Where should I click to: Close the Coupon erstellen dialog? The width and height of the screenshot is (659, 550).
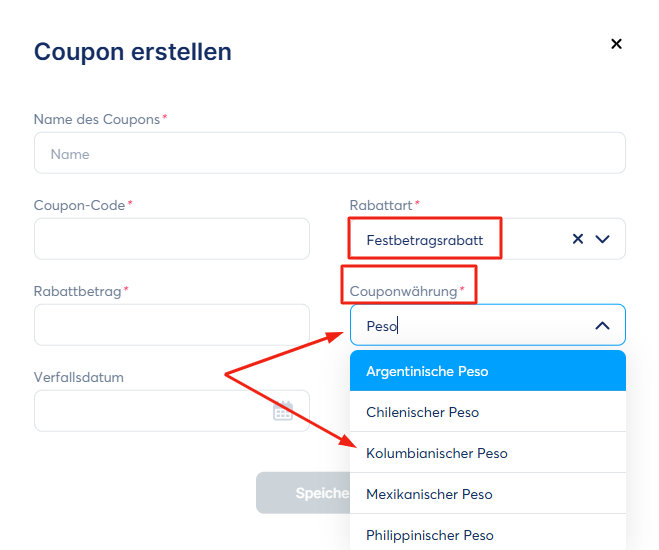(616, 44)
